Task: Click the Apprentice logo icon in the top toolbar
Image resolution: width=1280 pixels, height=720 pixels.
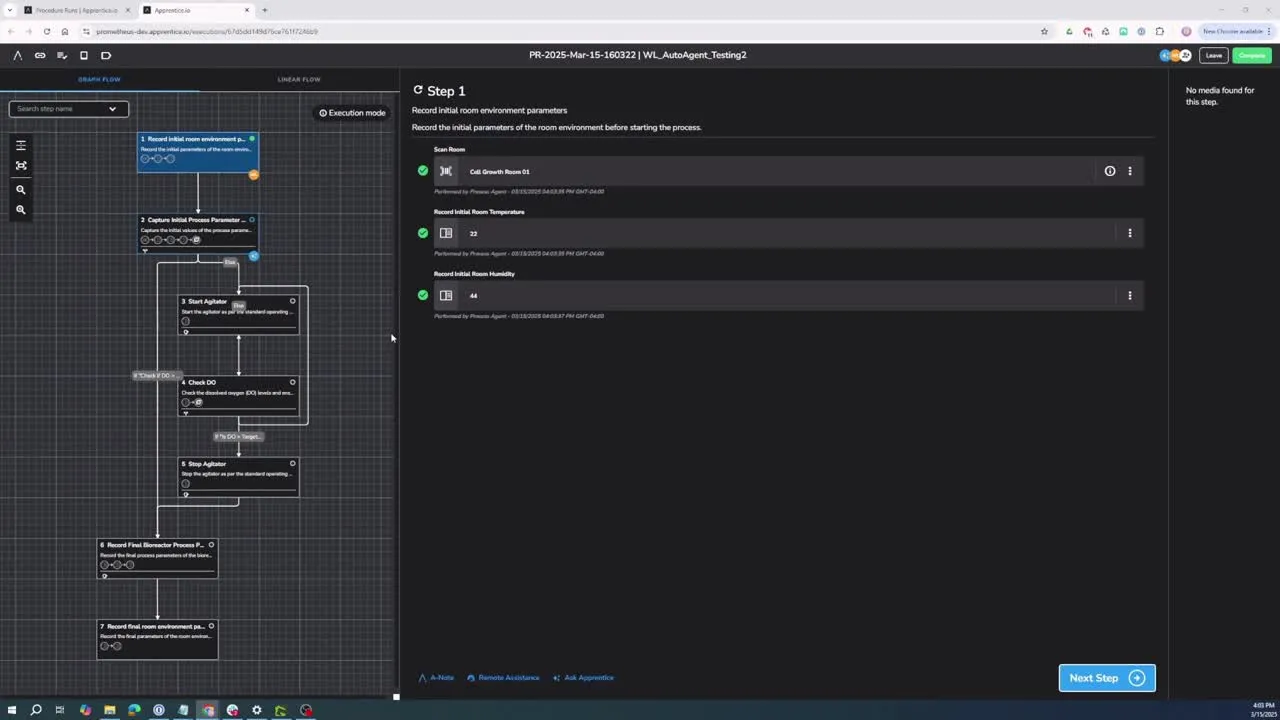Action: click(17, 55)
